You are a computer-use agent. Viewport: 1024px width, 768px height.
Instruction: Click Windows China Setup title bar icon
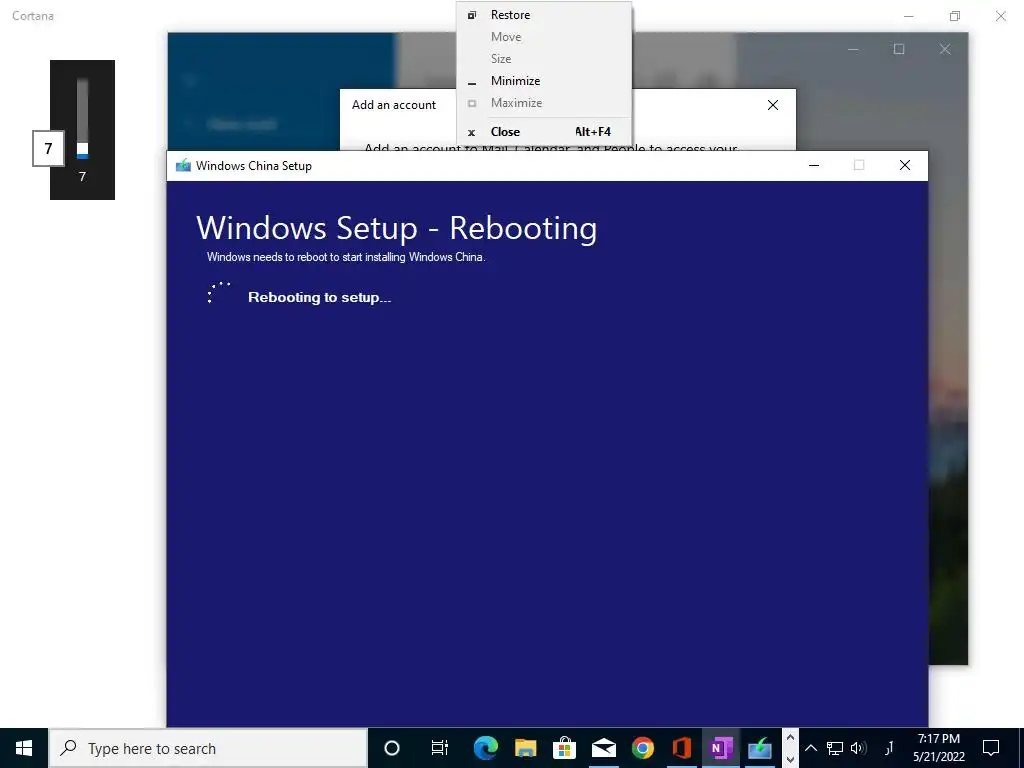click(x=183, y=166)
